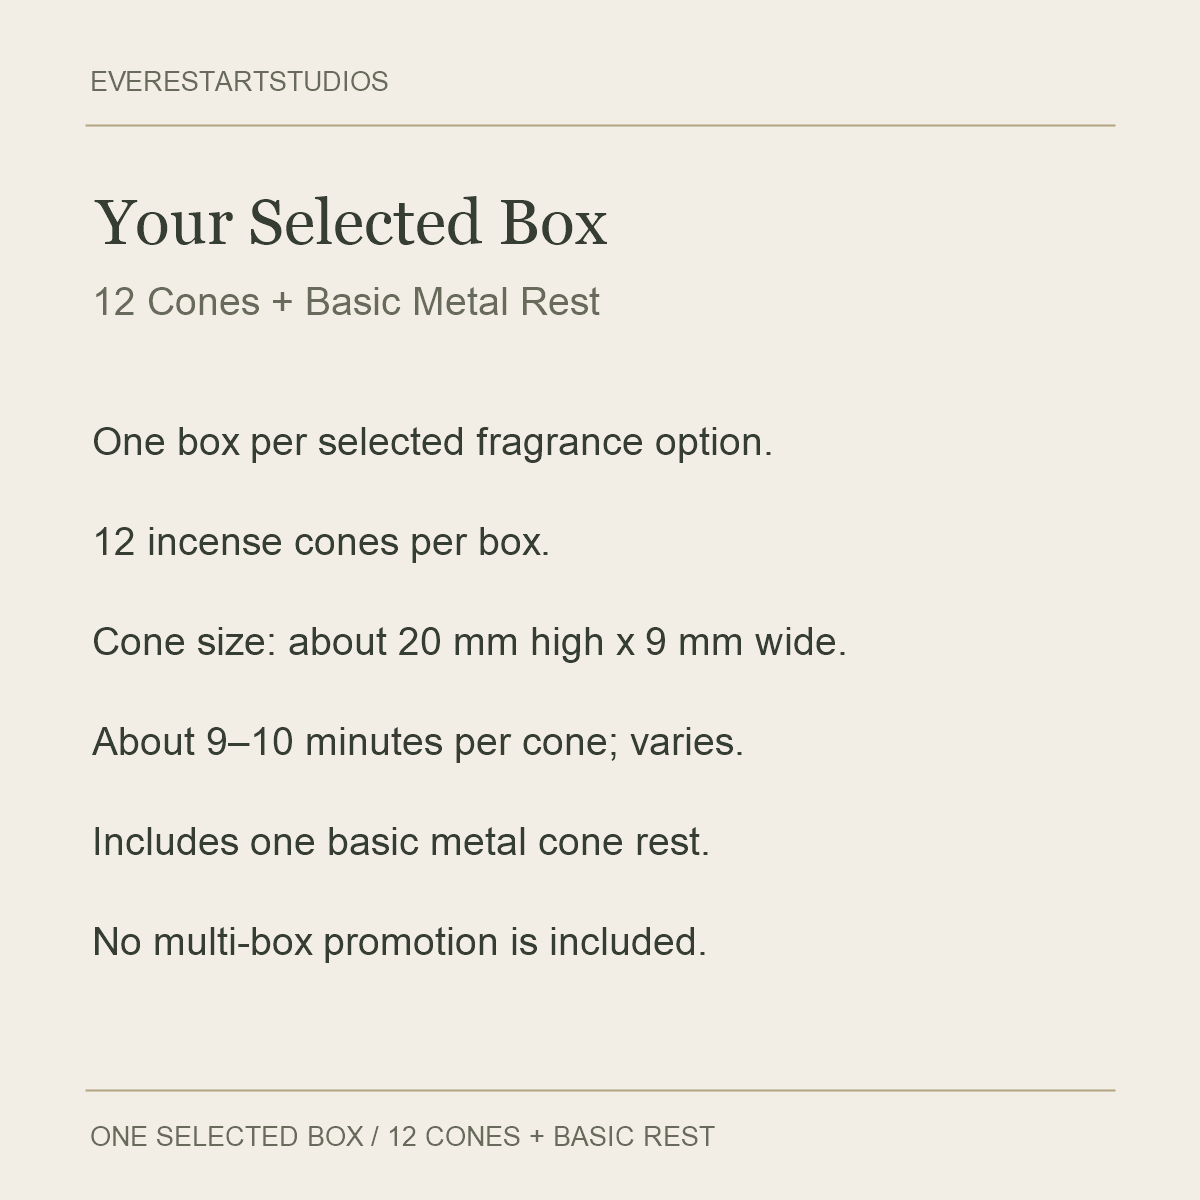Click the top horizontal divider line
This screenshot has width=1200, height=1200.
[600, 126]
